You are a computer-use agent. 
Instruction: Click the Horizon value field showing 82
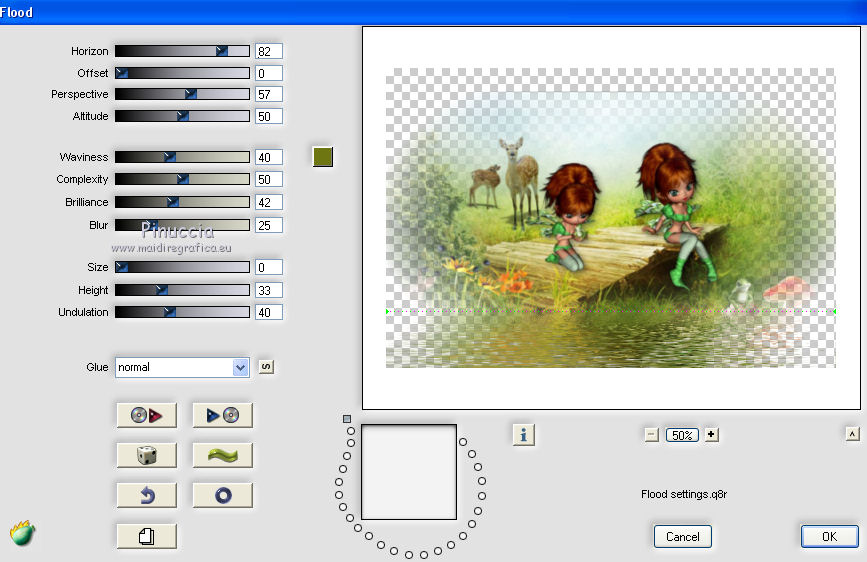269,51
